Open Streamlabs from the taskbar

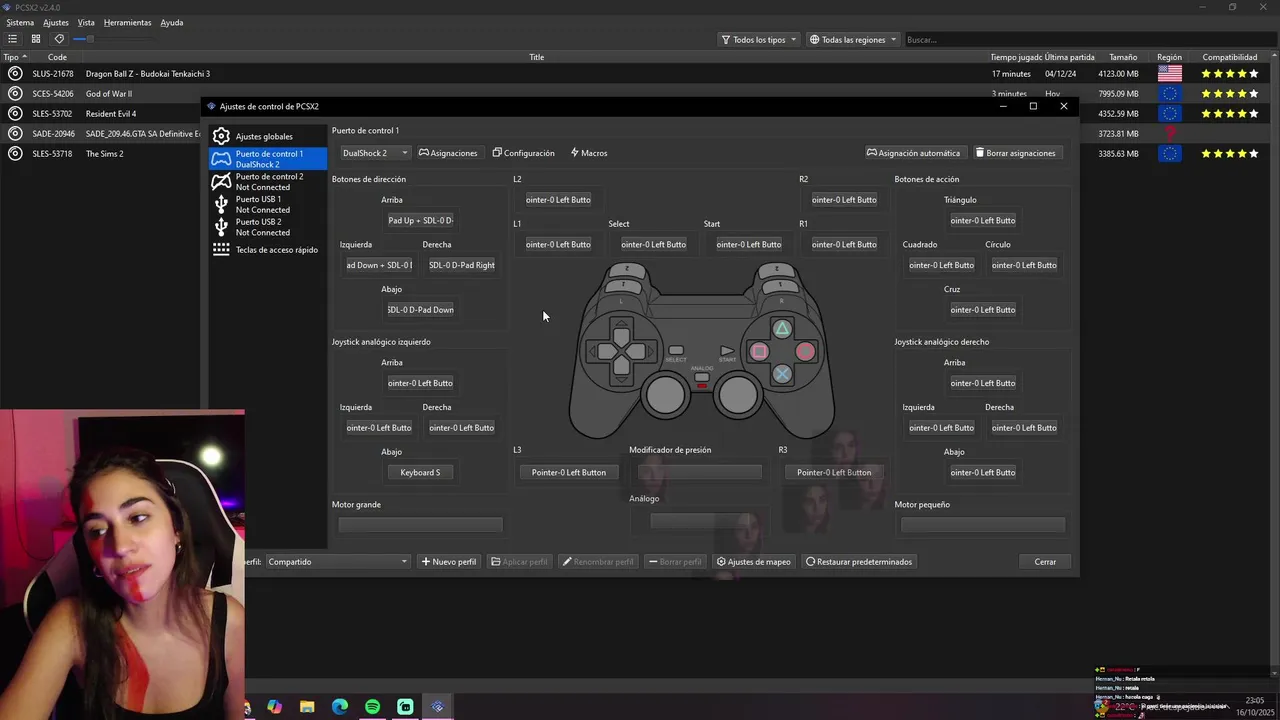405,707
